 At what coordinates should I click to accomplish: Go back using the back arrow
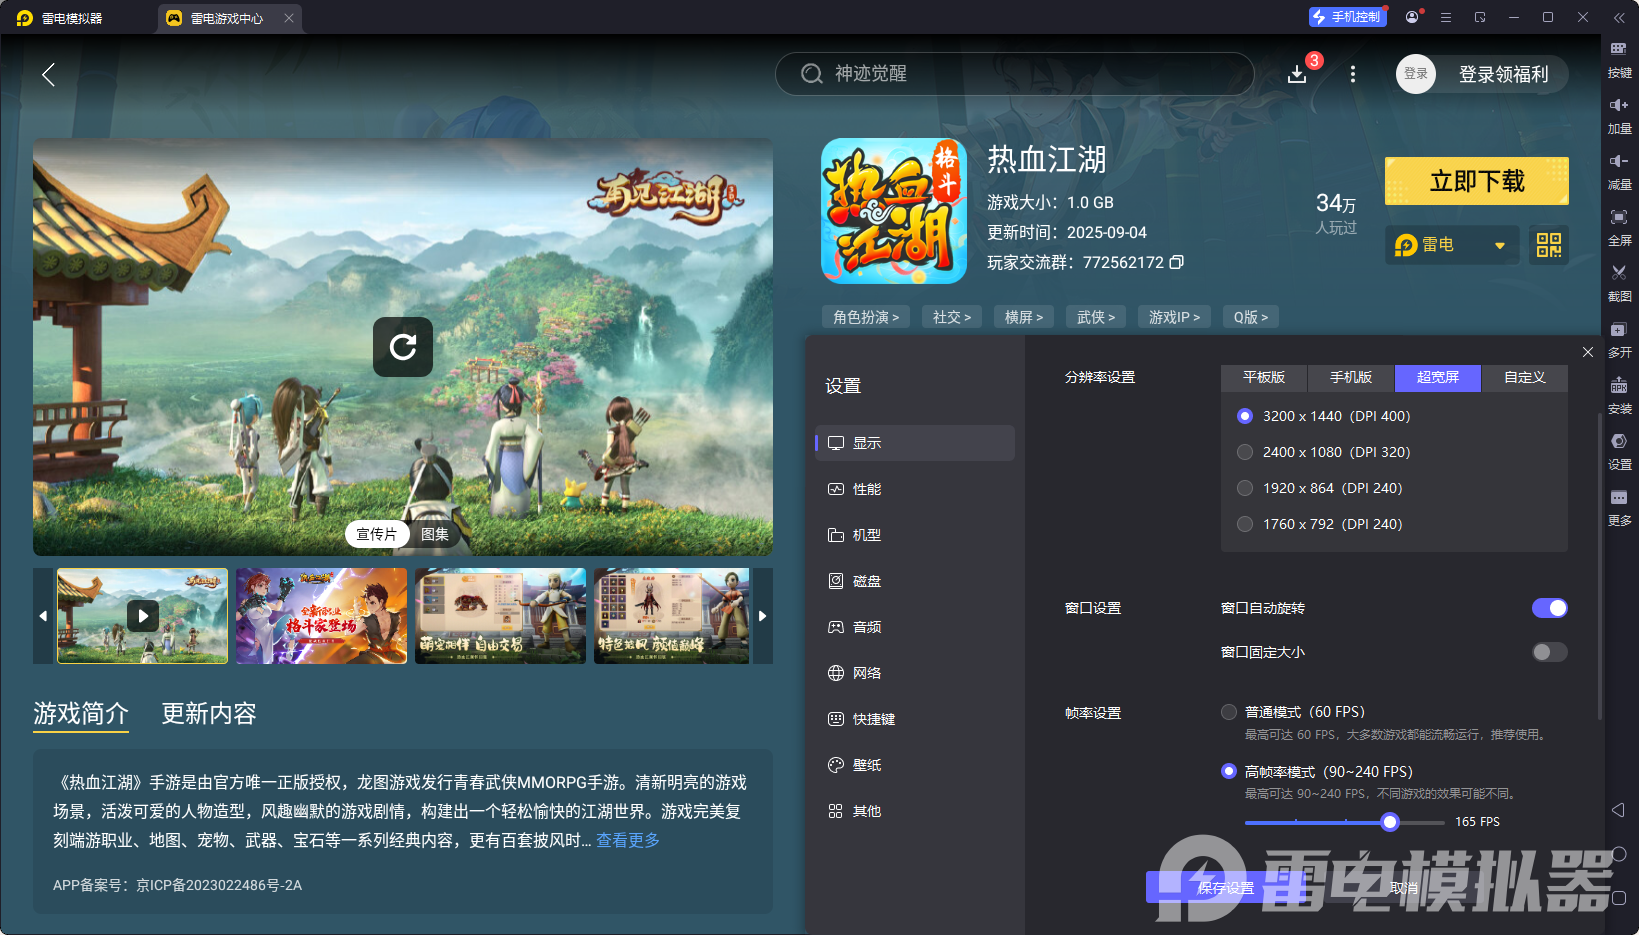[x=48, y=74]
